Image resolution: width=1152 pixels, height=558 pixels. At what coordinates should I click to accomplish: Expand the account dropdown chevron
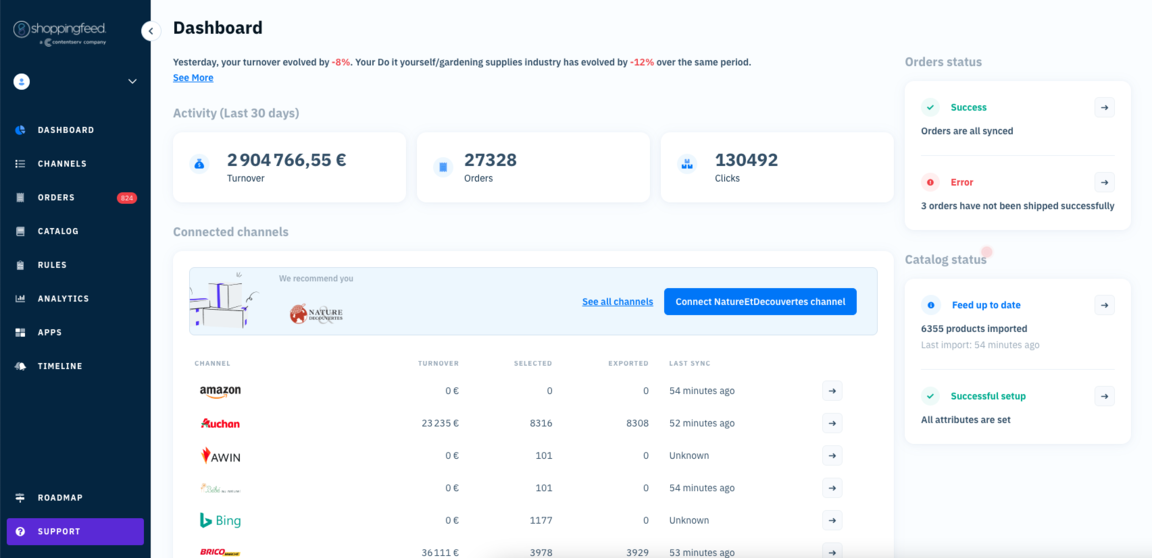click(132, 81)
